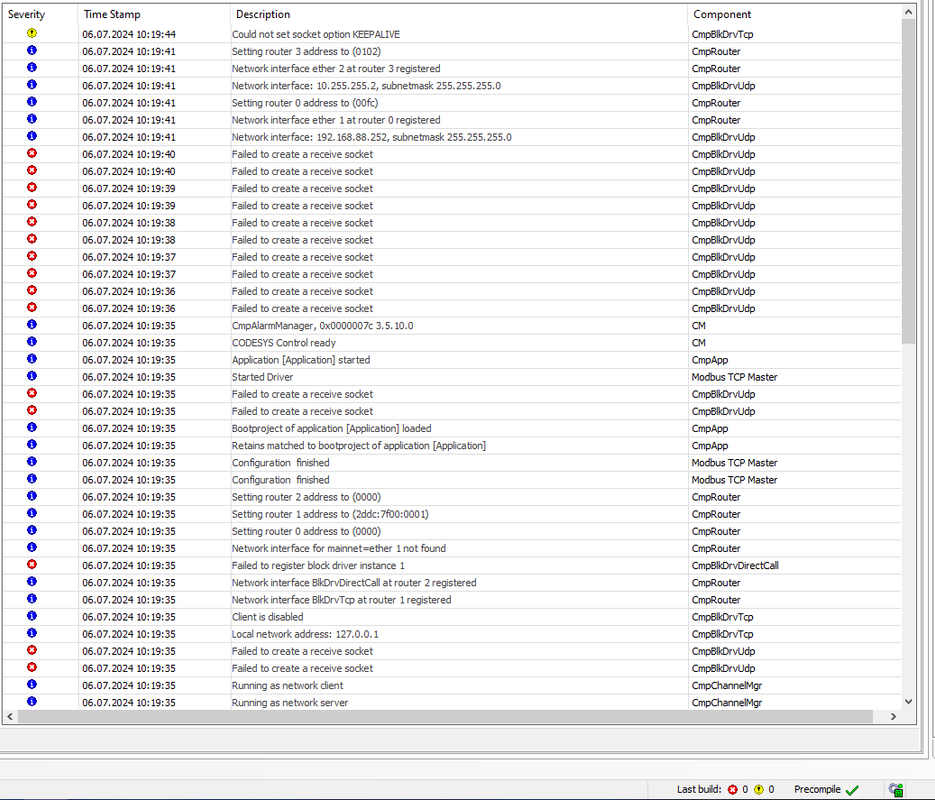Click the red error icon in Last build status
935x800 pixels.
(732, 789)
